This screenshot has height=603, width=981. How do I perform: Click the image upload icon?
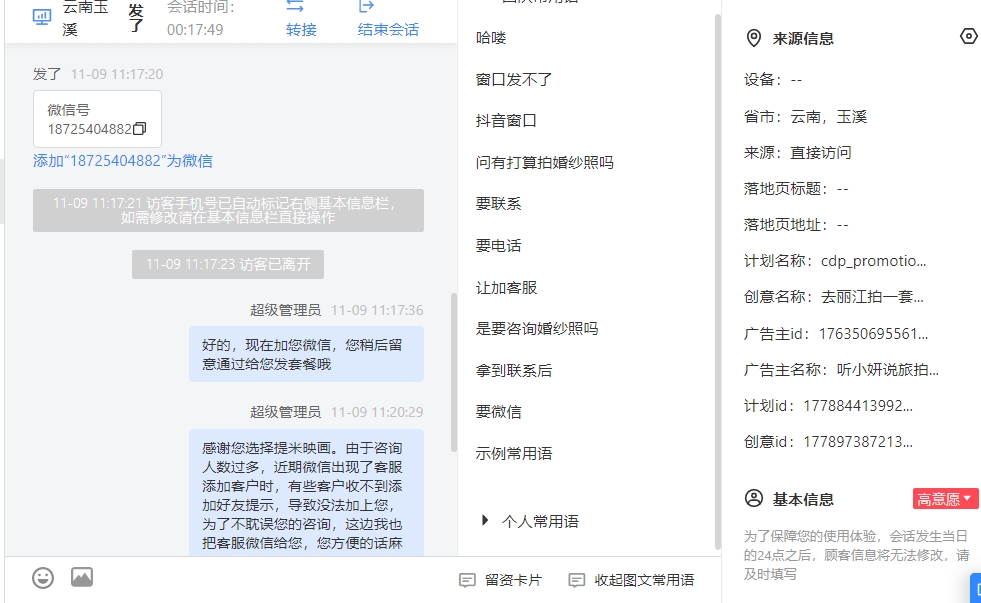coord(82,577)
